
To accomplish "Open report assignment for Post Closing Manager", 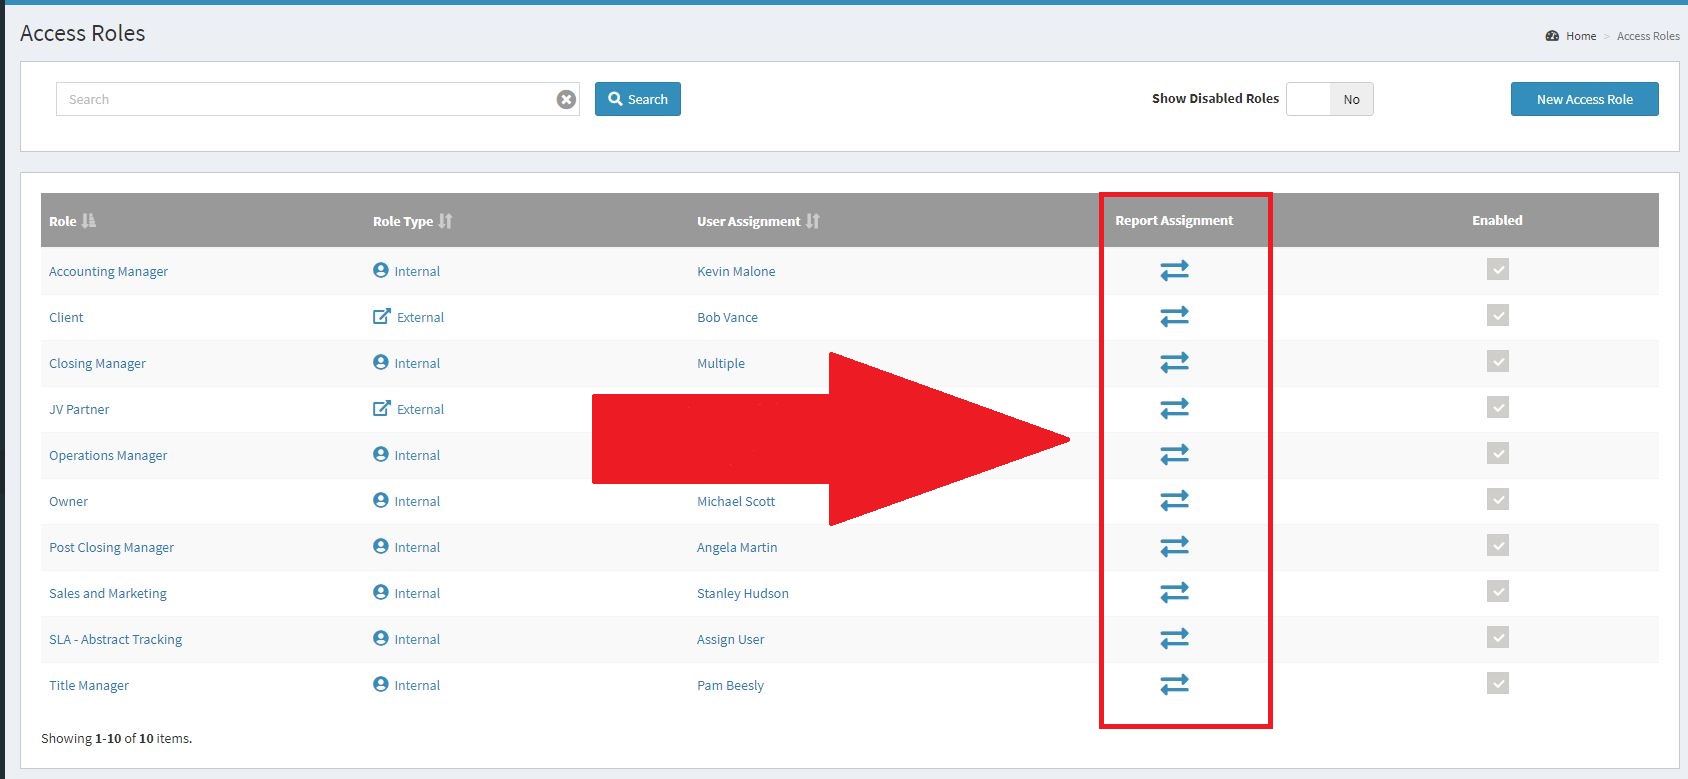I will [x=1174, y=547].
